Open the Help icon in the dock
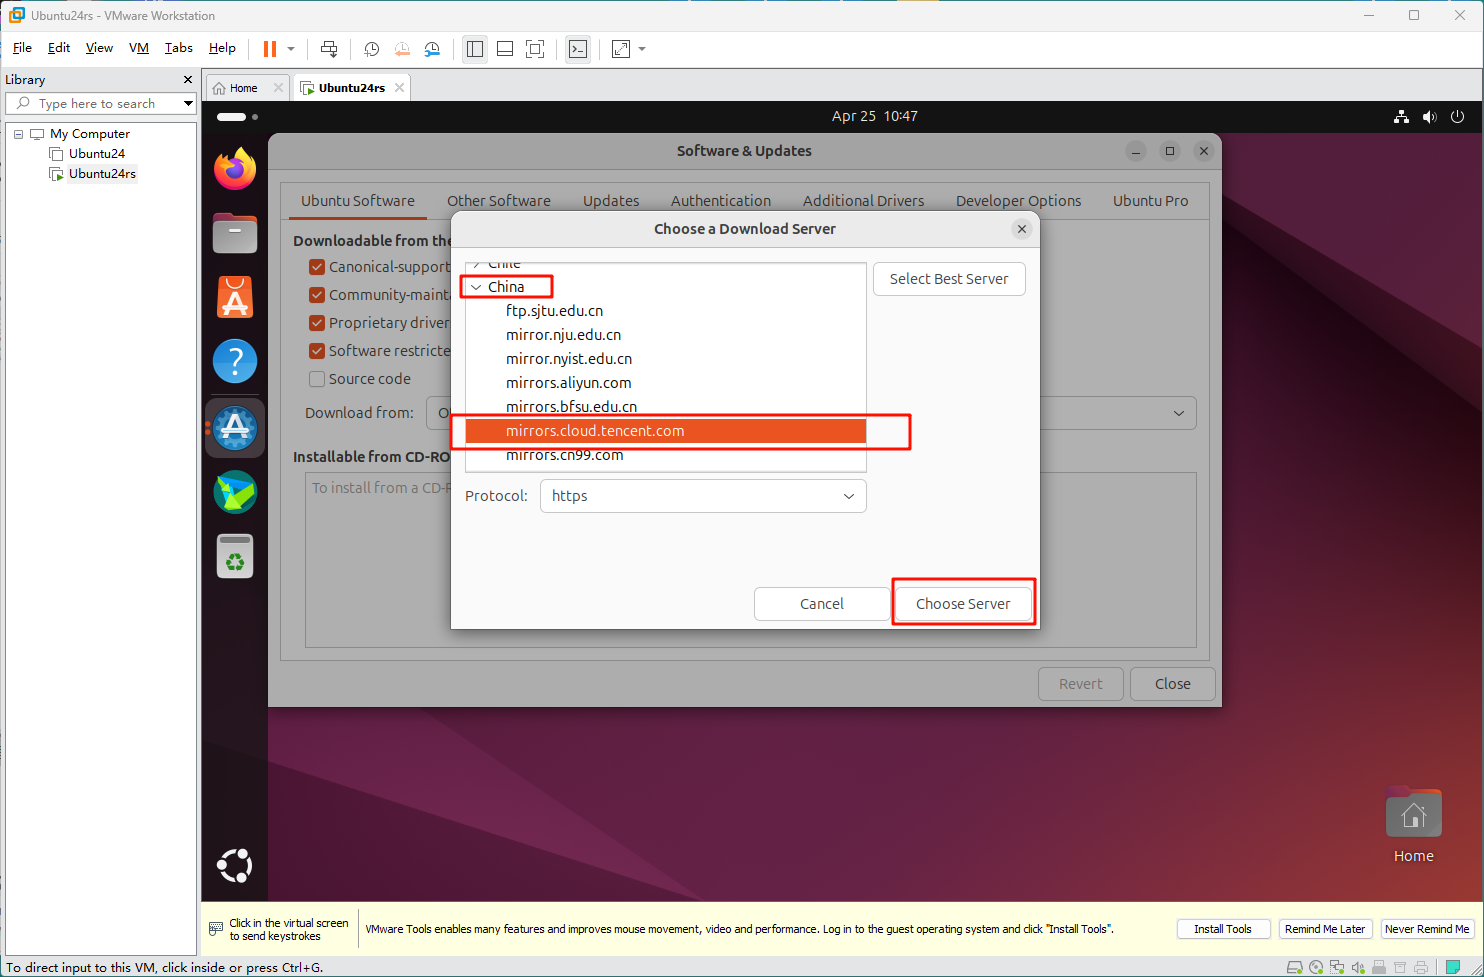This screenshot has height=977, width=1484. [x=235, y=361]
